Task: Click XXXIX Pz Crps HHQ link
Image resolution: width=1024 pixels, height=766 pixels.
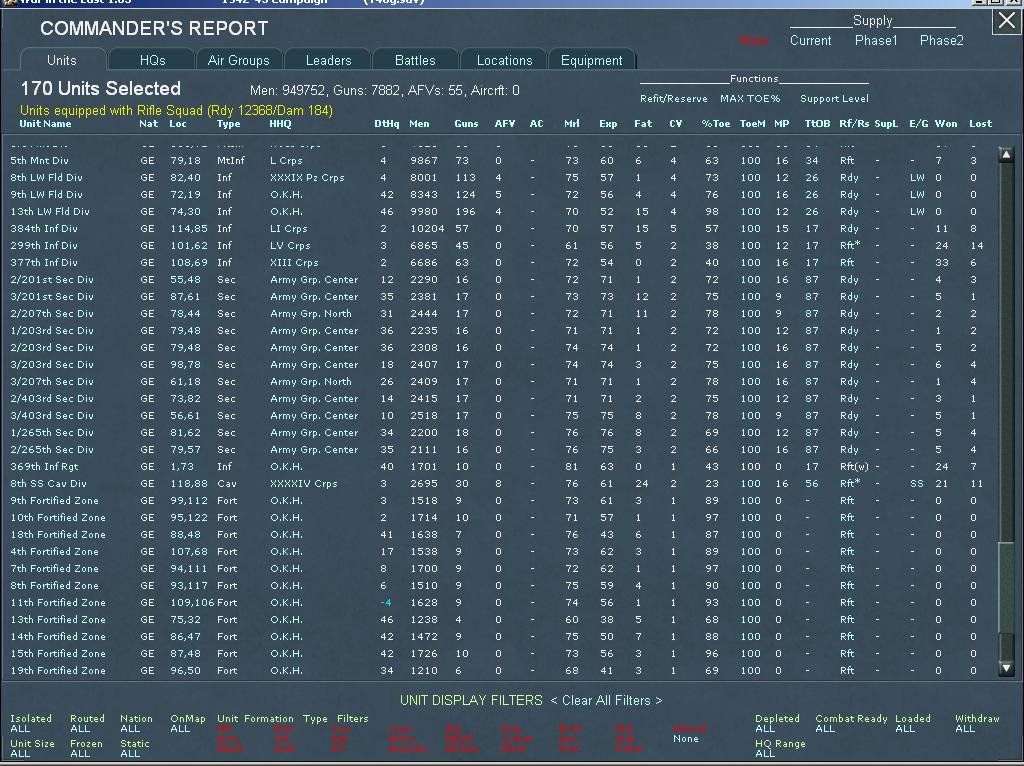Action: (307, 178)
